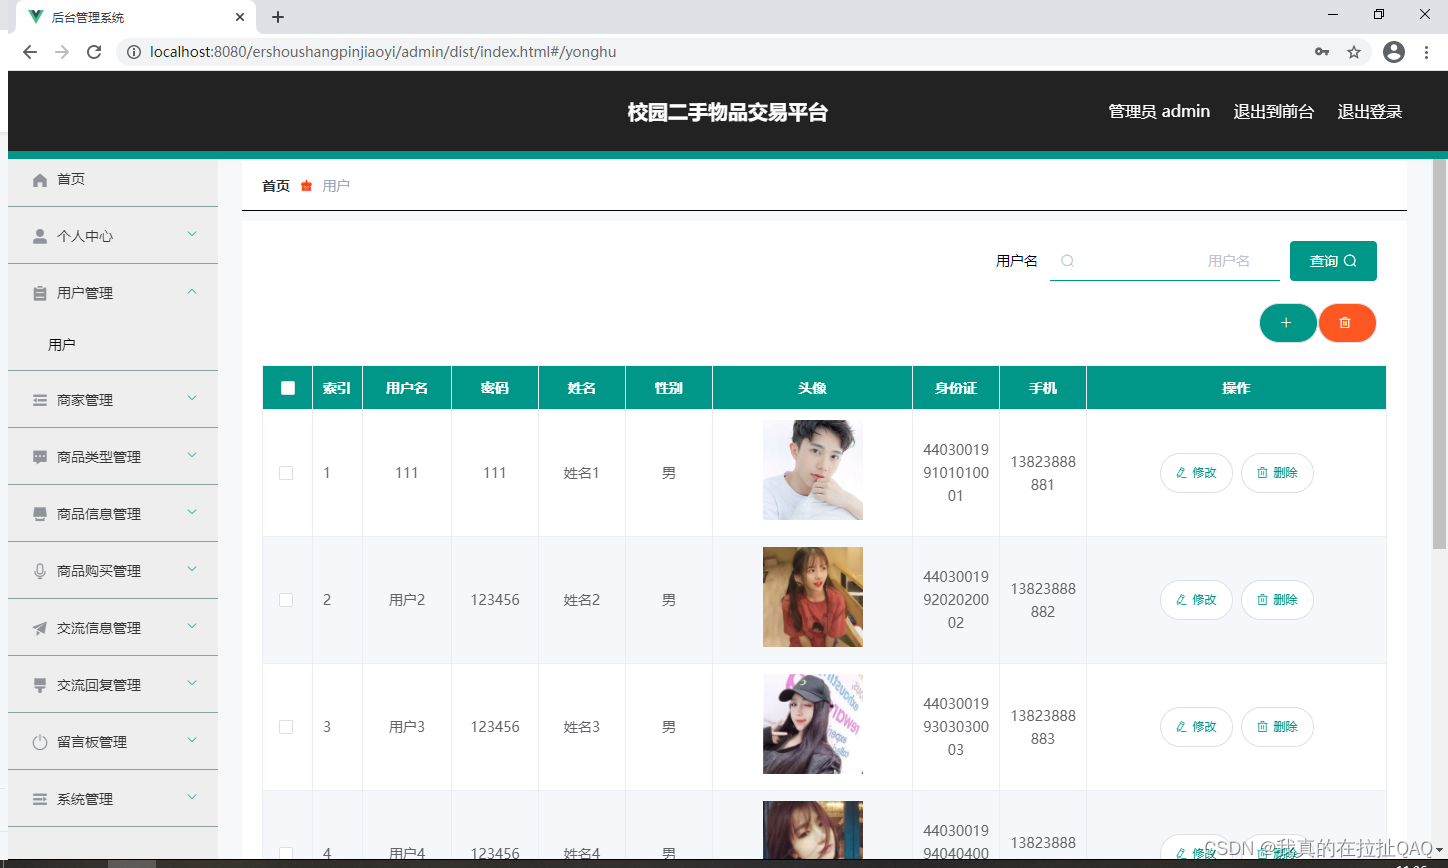Click the clipboard icon next to 用户管理

coord(40,294)
